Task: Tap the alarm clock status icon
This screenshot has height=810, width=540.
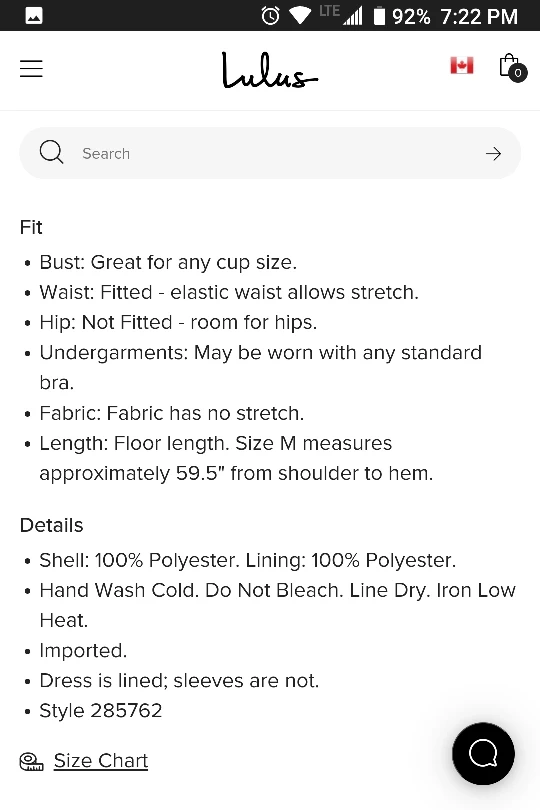Action: pos(270,16)
